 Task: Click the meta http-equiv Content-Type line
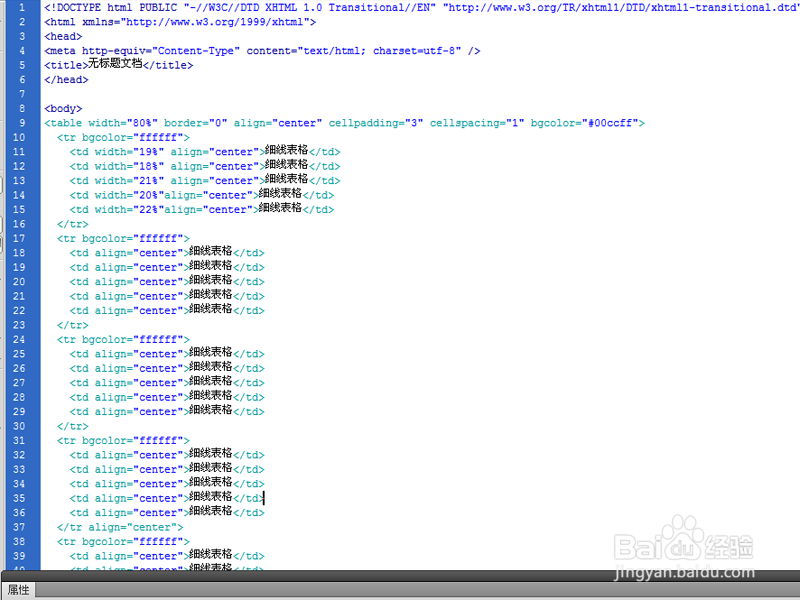tap(262, 51)
